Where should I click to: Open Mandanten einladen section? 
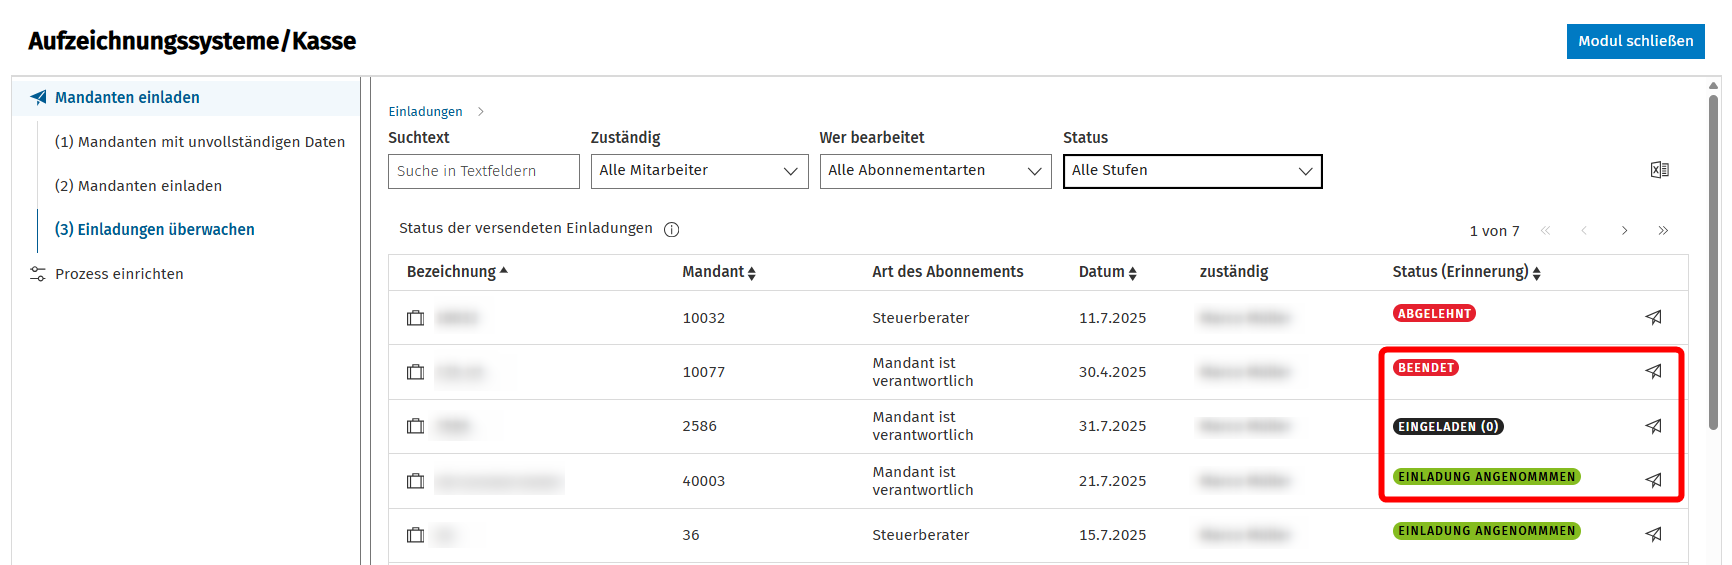point(186,97)
